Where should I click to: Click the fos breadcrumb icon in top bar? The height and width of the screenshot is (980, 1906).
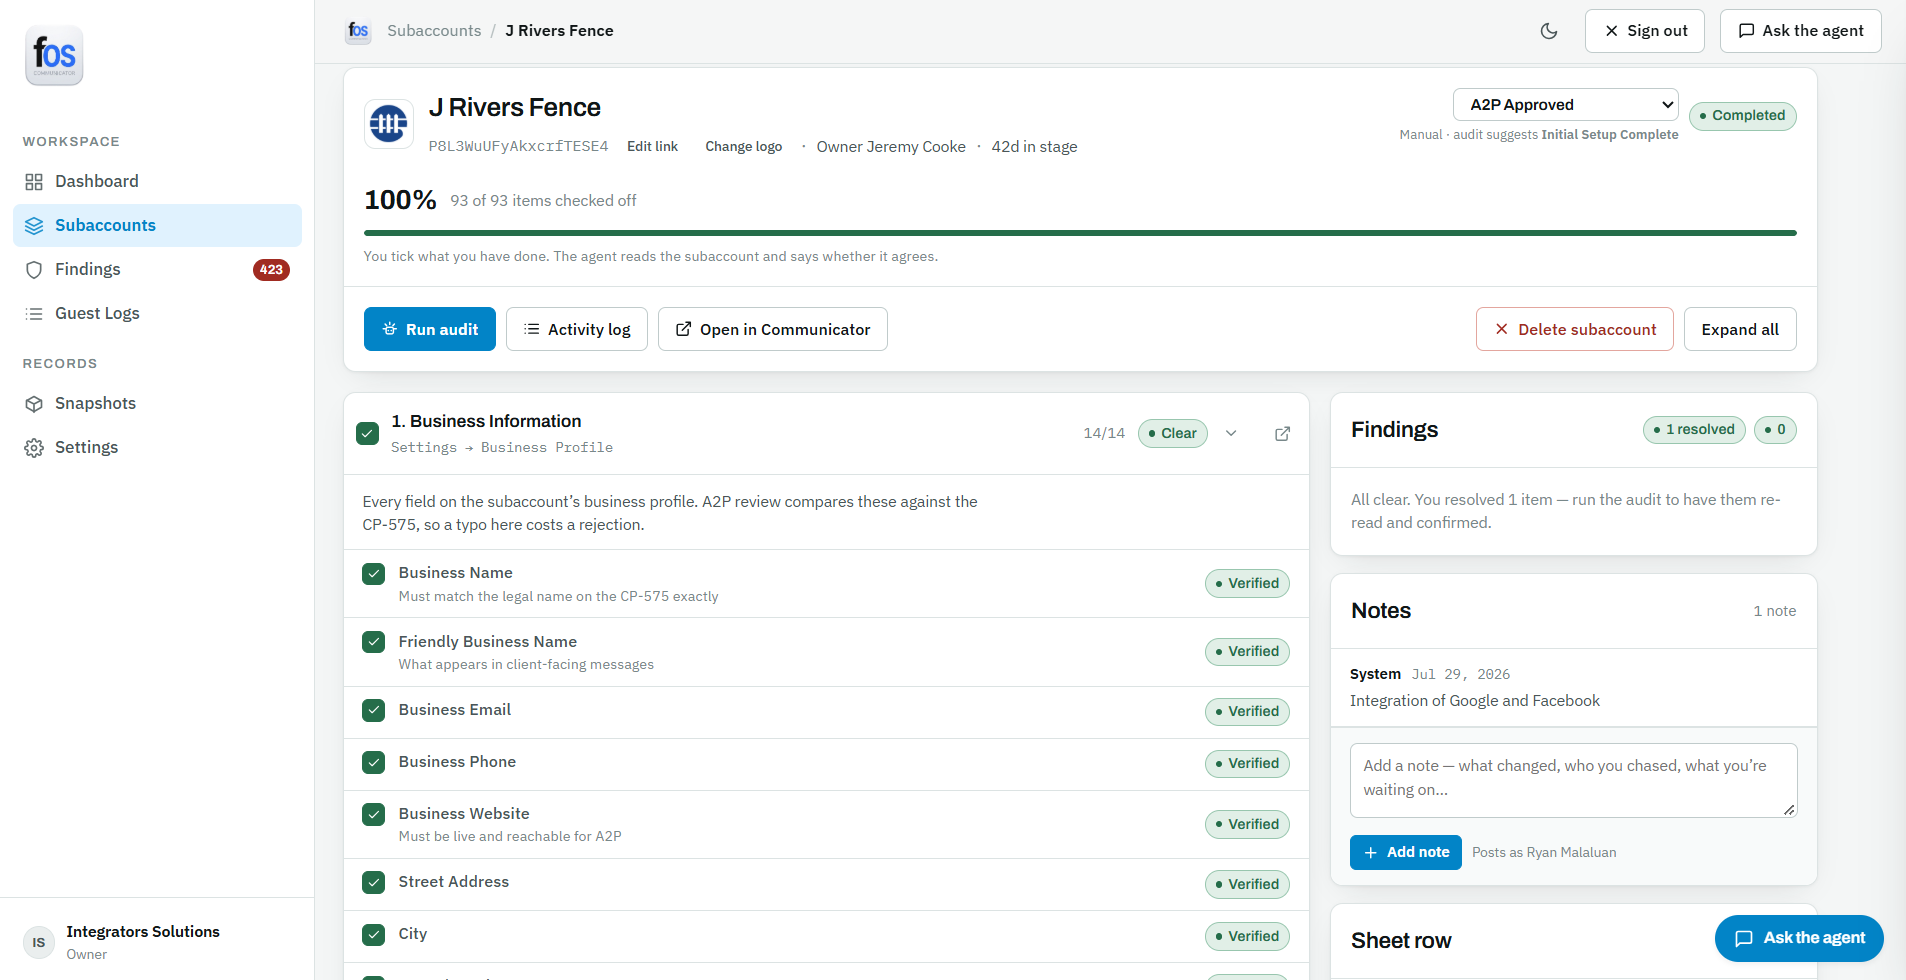358,31
